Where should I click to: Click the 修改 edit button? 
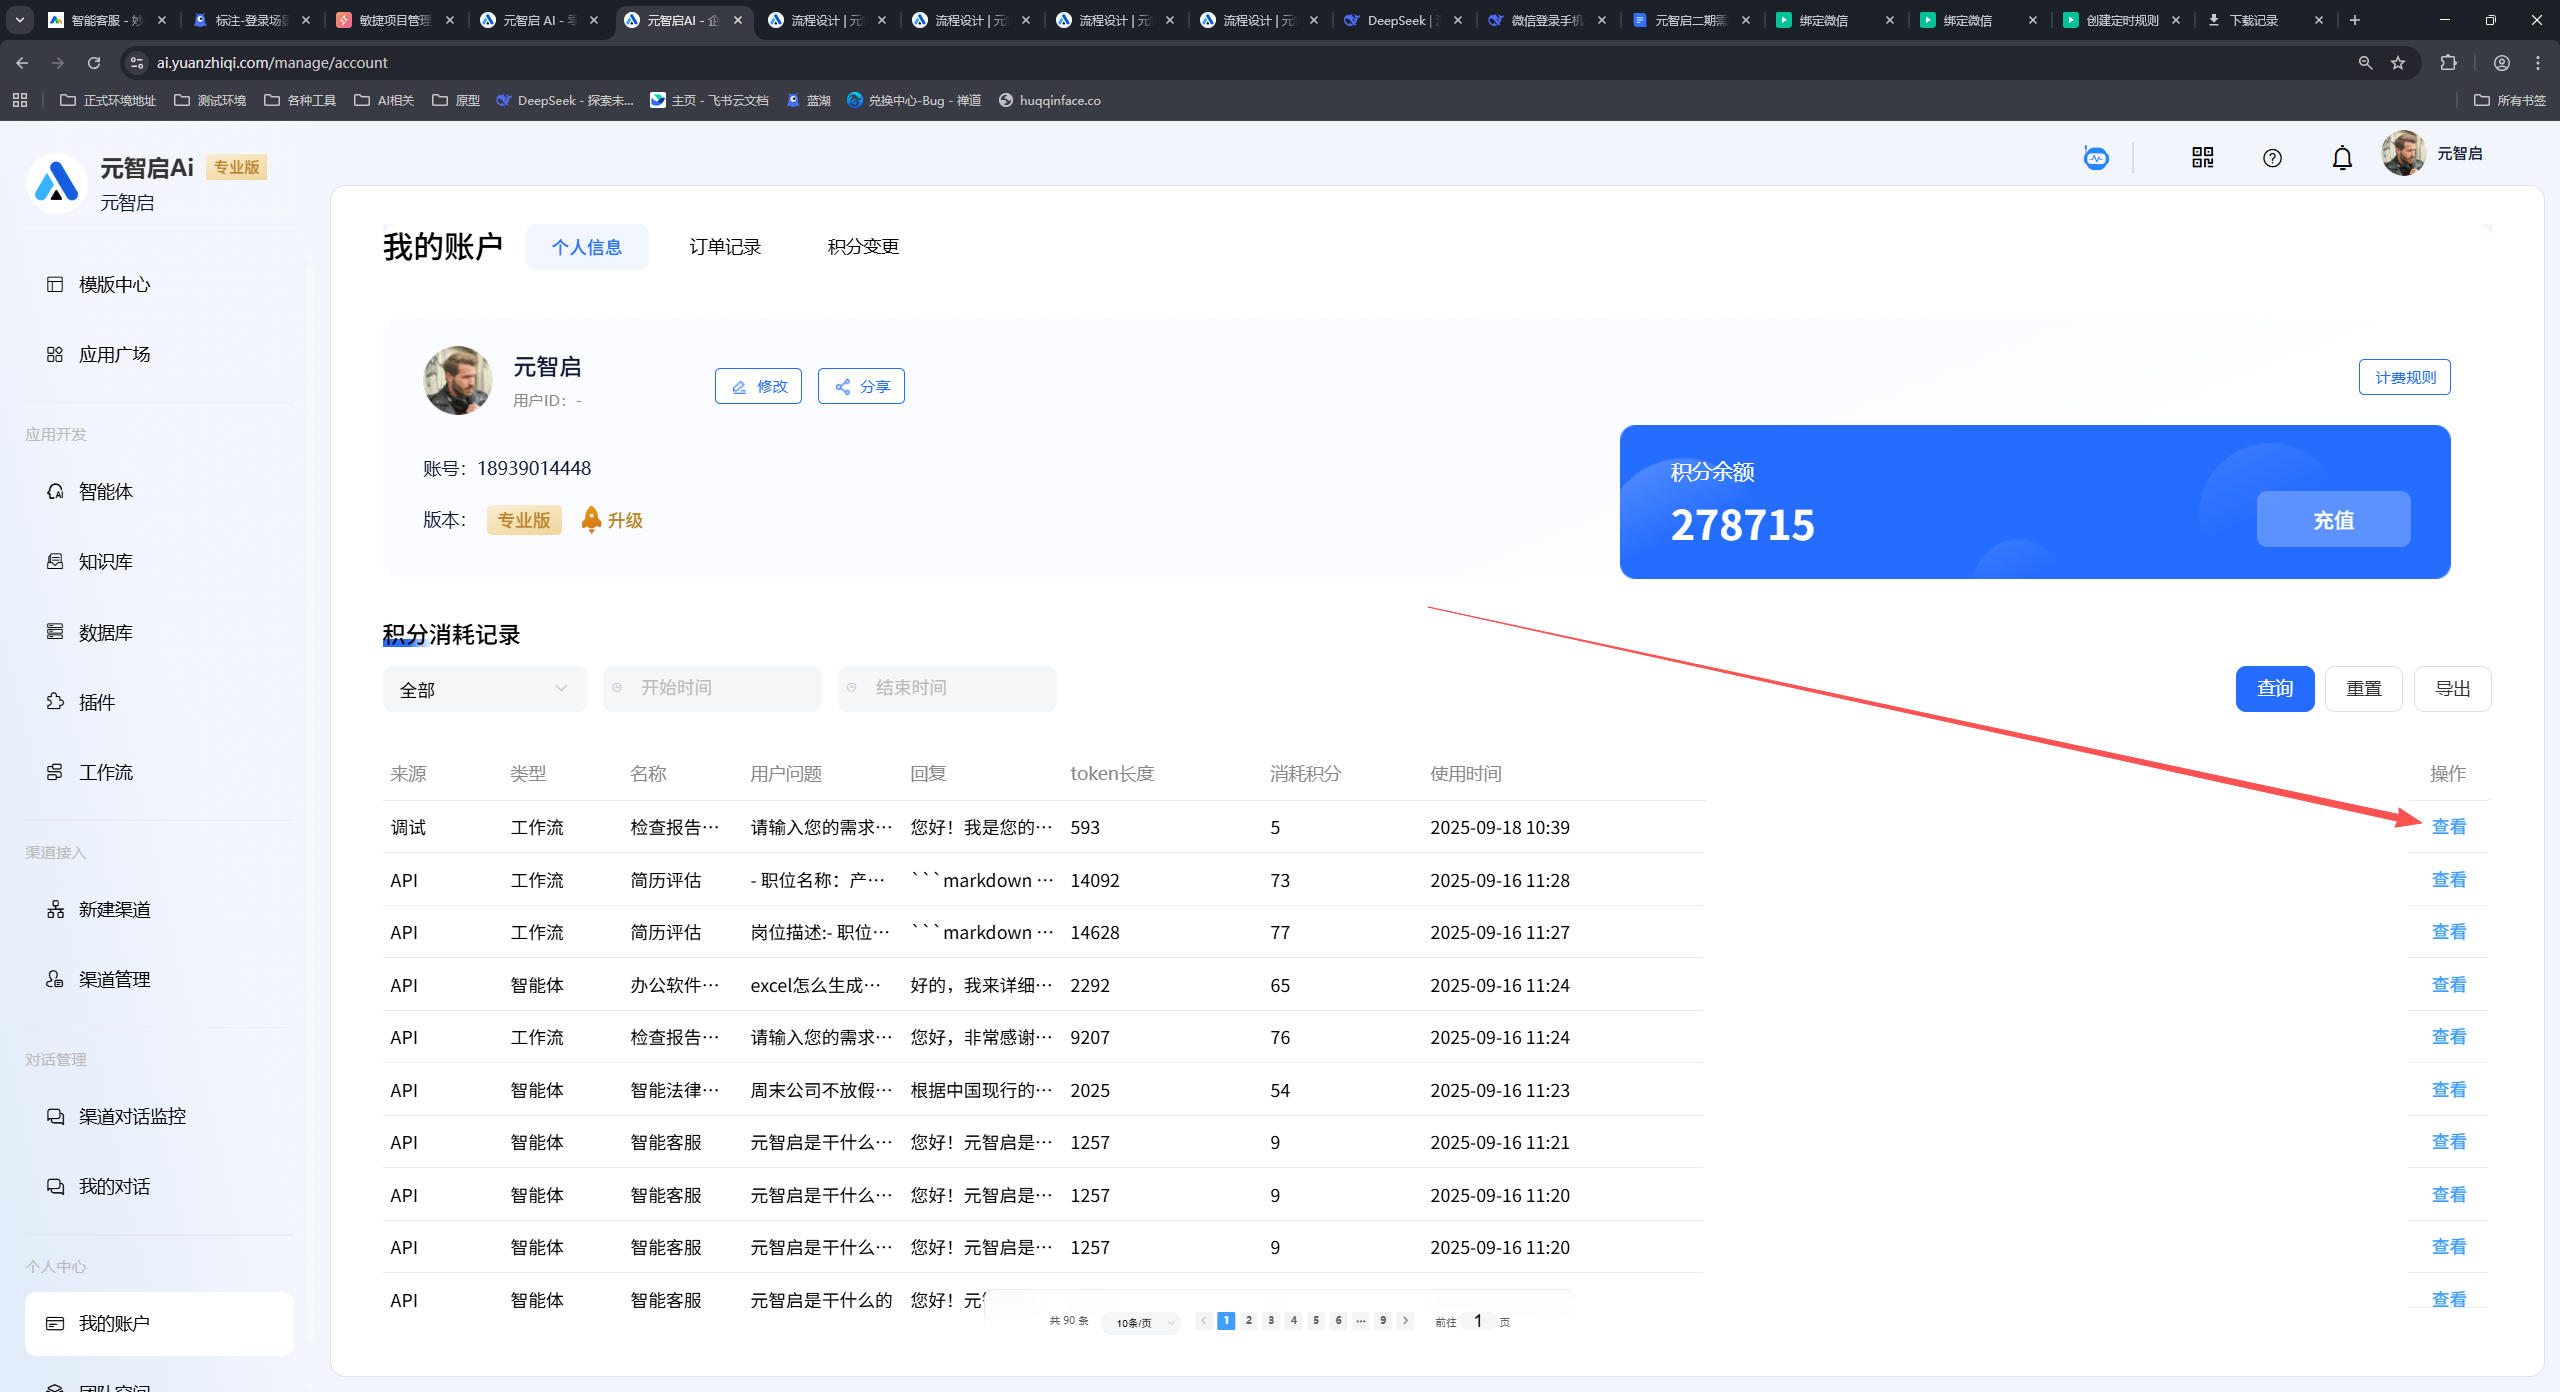point(758,386)
